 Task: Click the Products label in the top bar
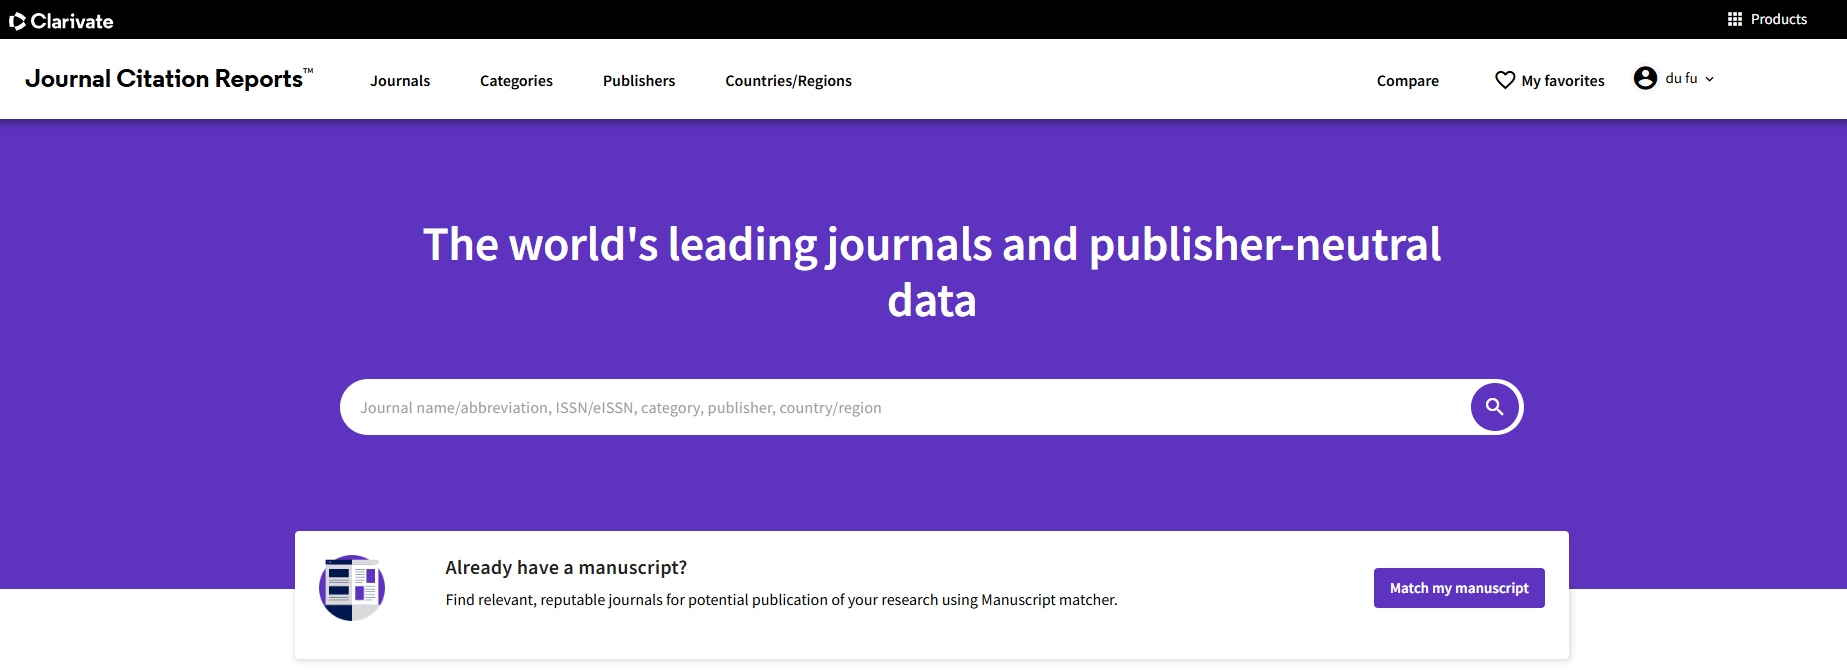[x=1778, y=19]
